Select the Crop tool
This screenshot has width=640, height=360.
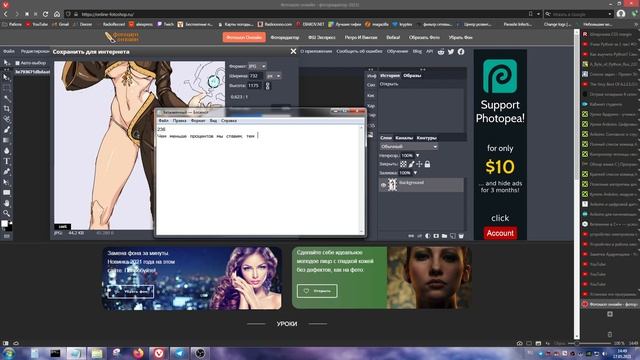pos(7,109)
